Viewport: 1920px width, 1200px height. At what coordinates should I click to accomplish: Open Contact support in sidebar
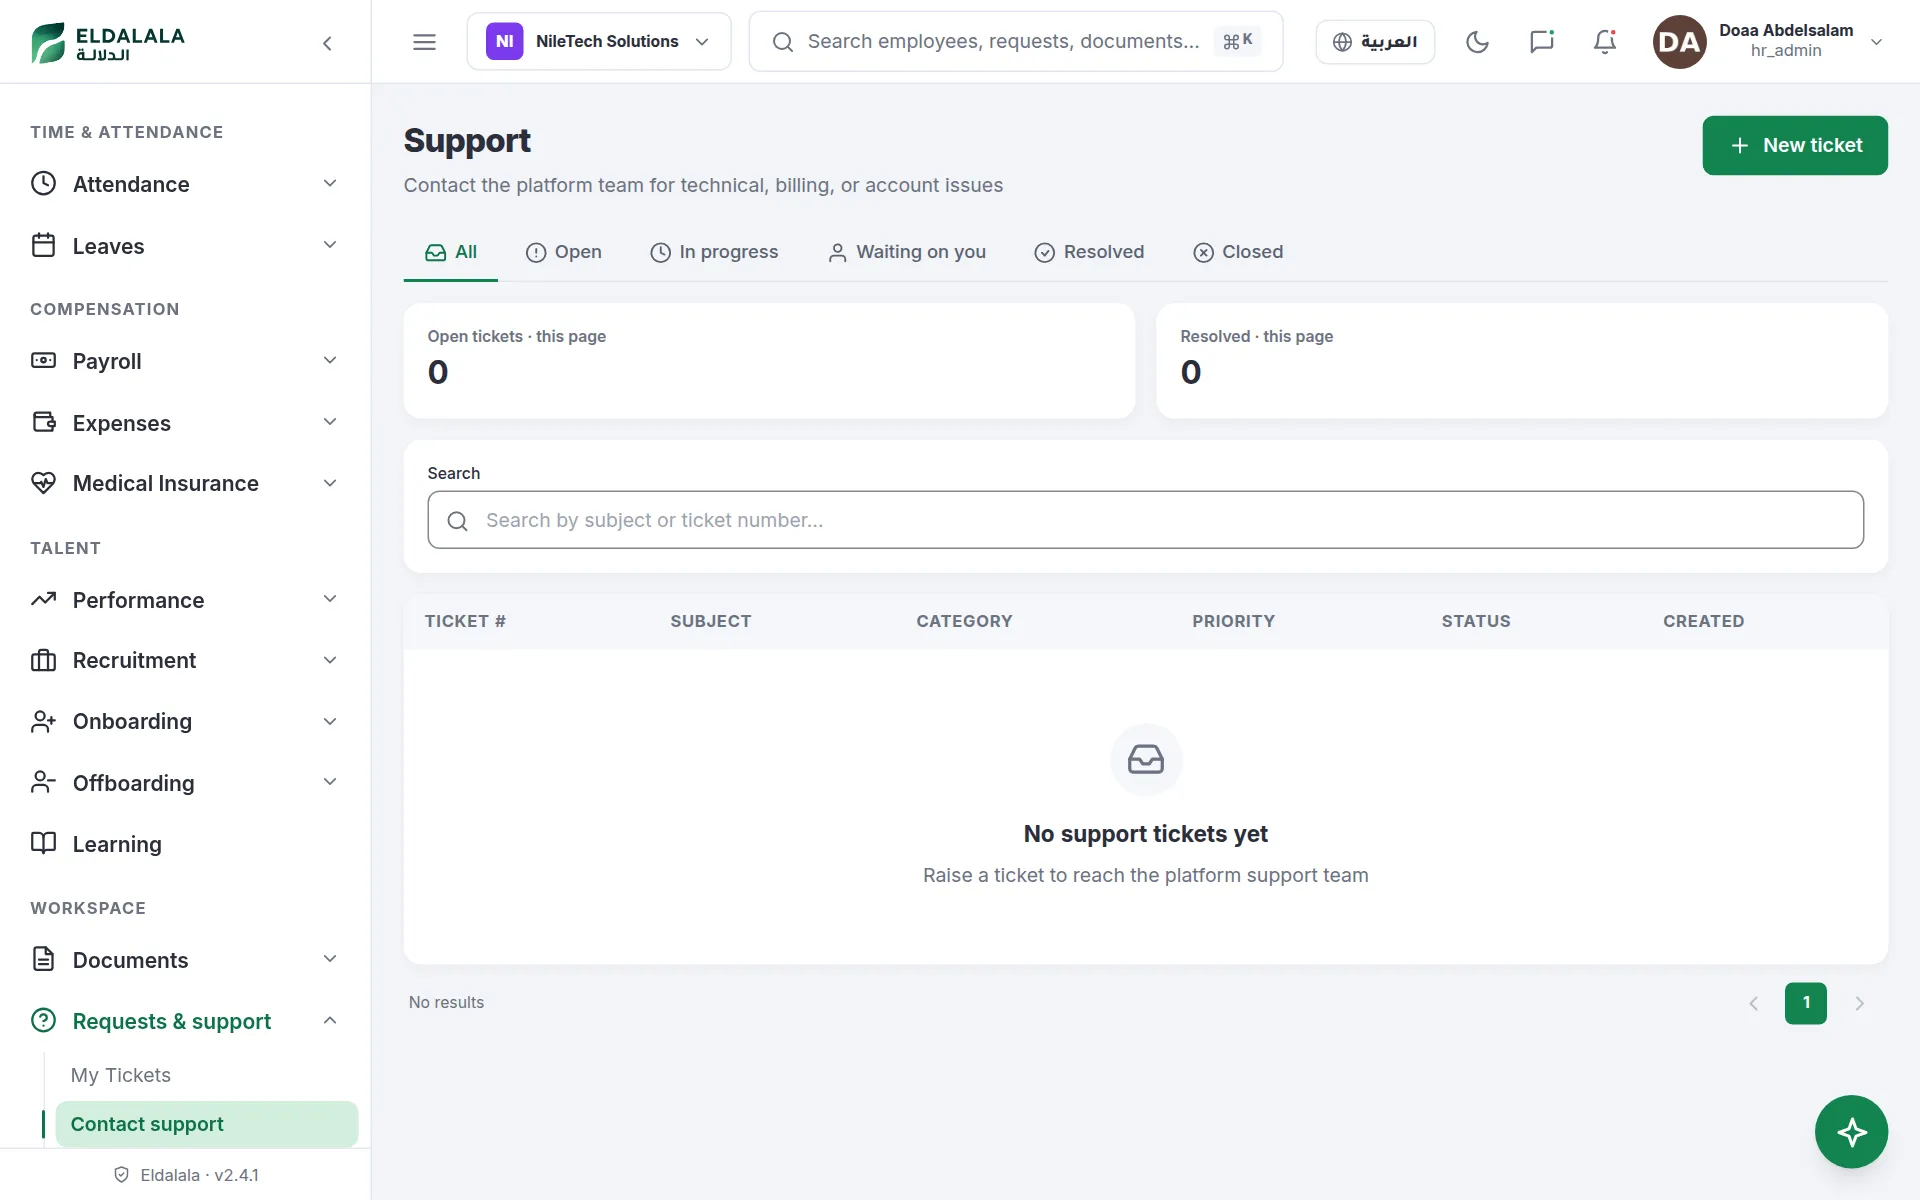[207, 1124]
